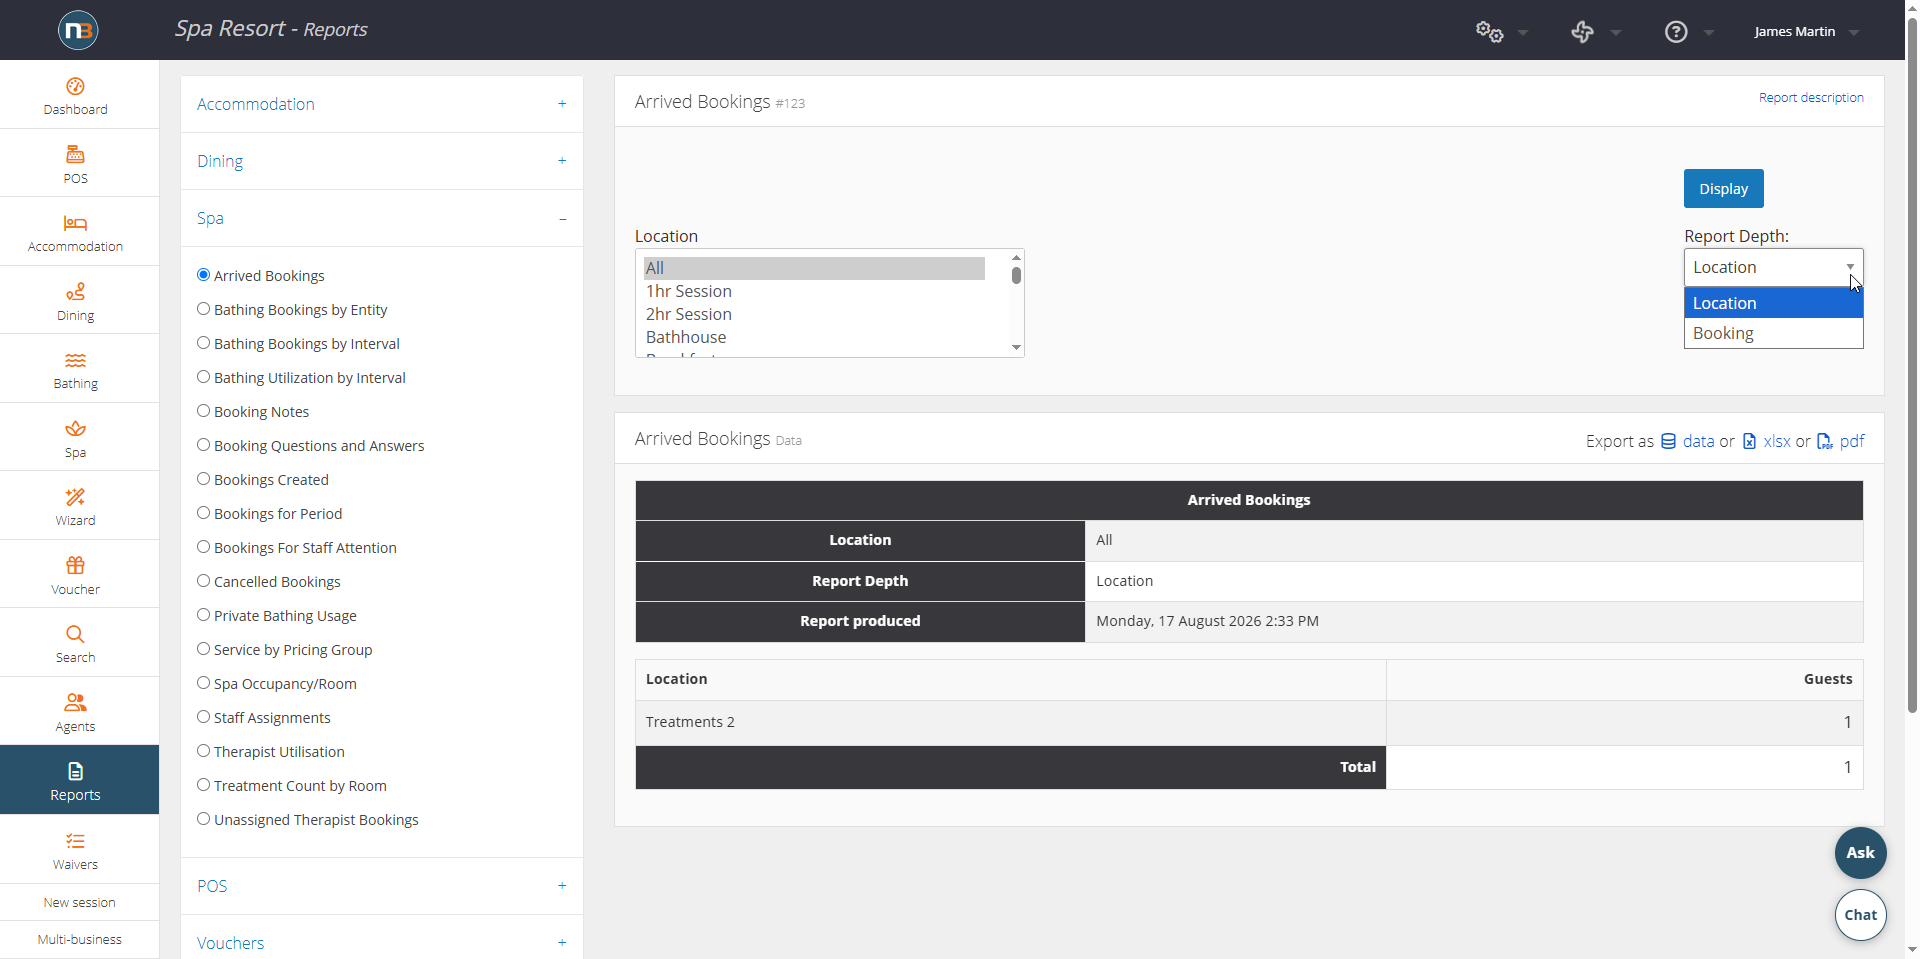Select All in the Location list
This screenshot has width=1920, height=959.
tap(814, 268)
